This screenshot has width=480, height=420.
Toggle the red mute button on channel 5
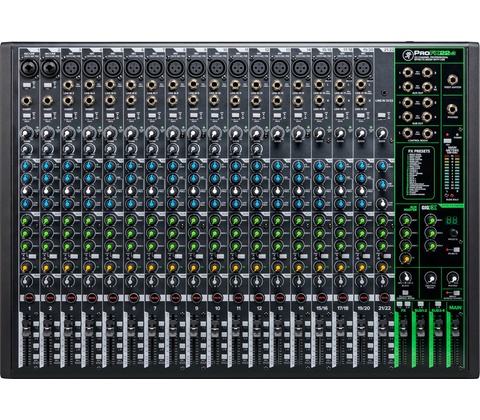113,297
